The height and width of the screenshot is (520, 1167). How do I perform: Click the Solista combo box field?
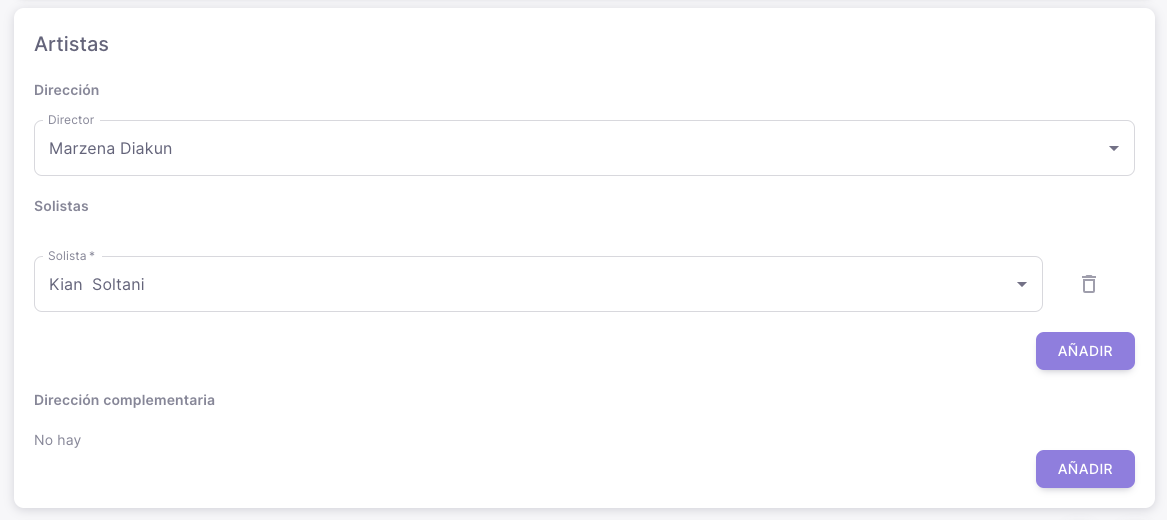[538, 284]
